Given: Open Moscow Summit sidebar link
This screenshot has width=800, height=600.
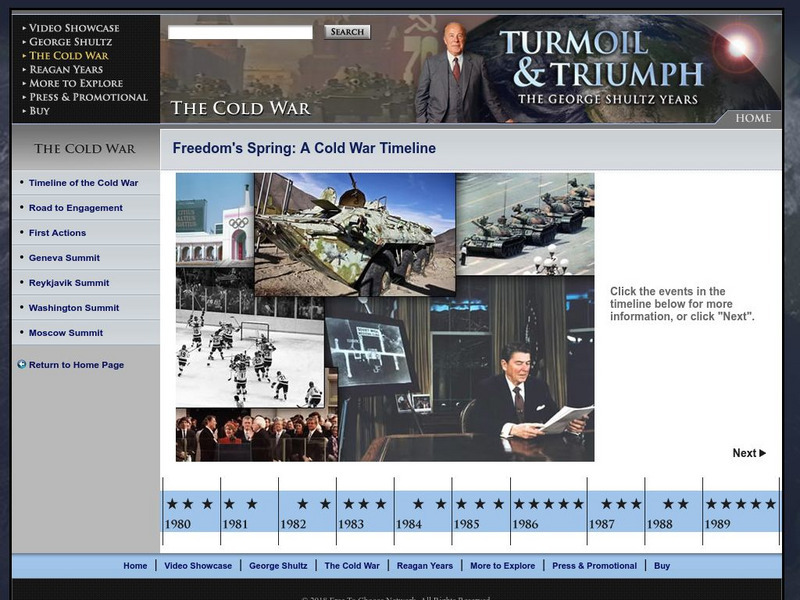Looking at the screenshot, I should click(66, 333).
